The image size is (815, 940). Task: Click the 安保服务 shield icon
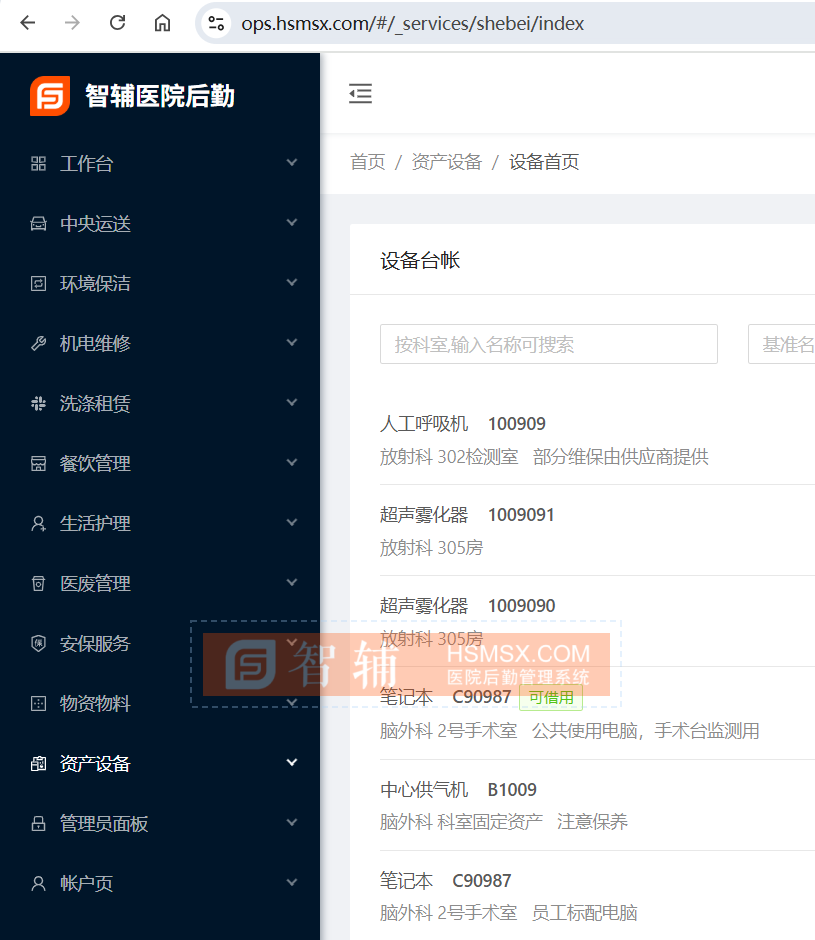point(39,644)
